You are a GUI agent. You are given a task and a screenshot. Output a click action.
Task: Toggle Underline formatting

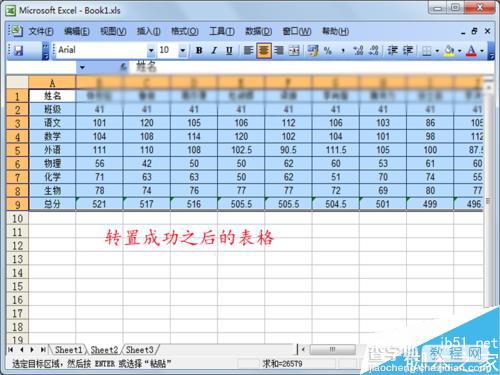[x=229, y=51]
